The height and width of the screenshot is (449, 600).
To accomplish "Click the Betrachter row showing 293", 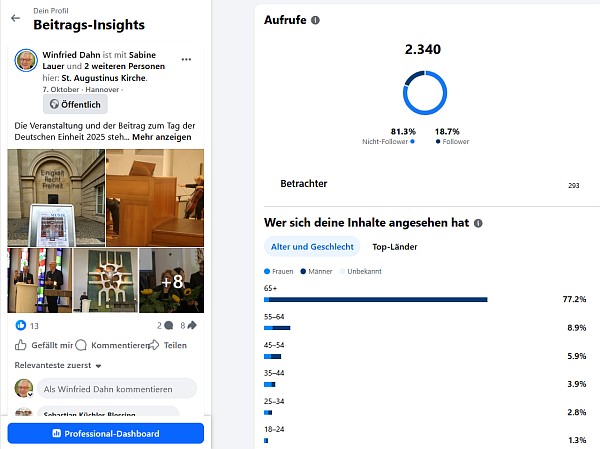I will [430, 184].
